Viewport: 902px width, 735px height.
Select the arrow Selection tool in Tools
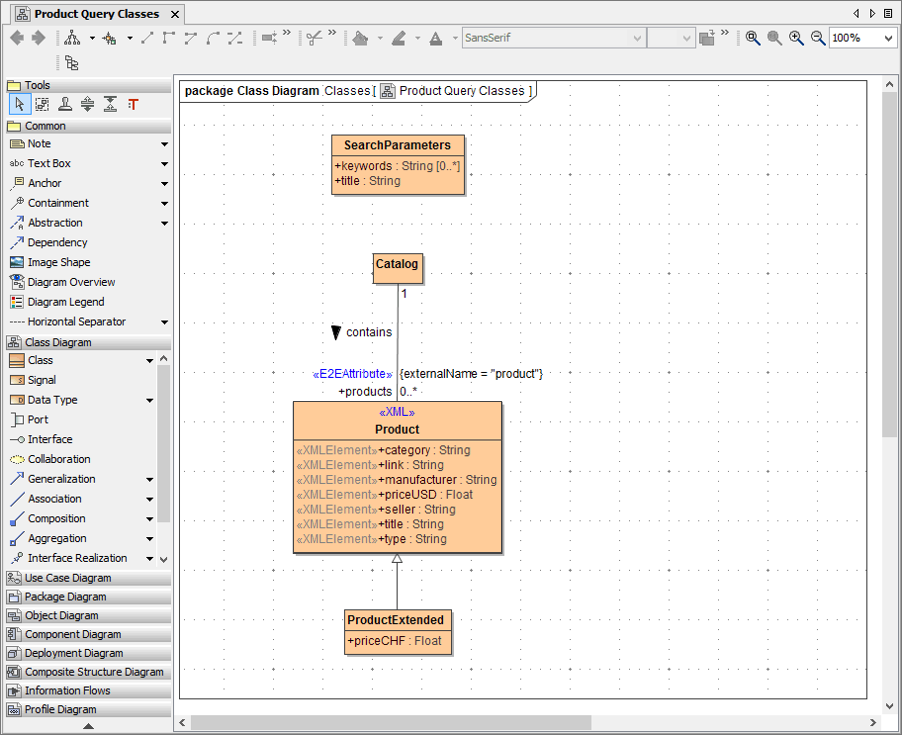coord(19,105)
